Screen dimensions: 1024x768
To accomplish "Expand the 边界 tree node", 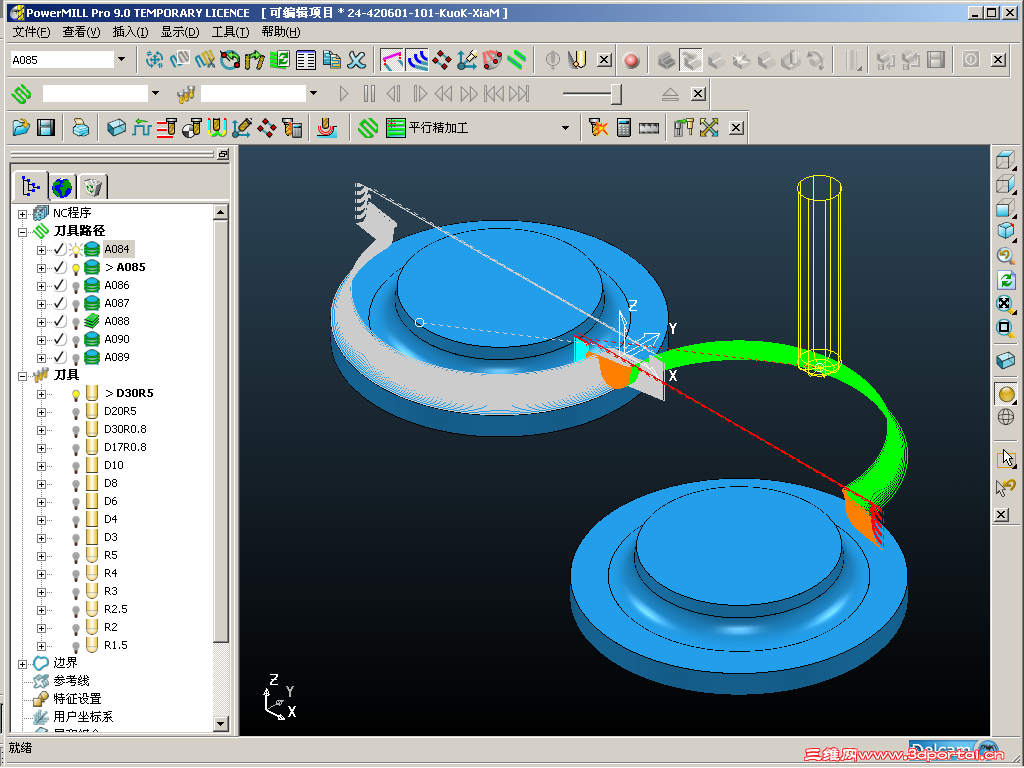I will (x=22, y=664).
